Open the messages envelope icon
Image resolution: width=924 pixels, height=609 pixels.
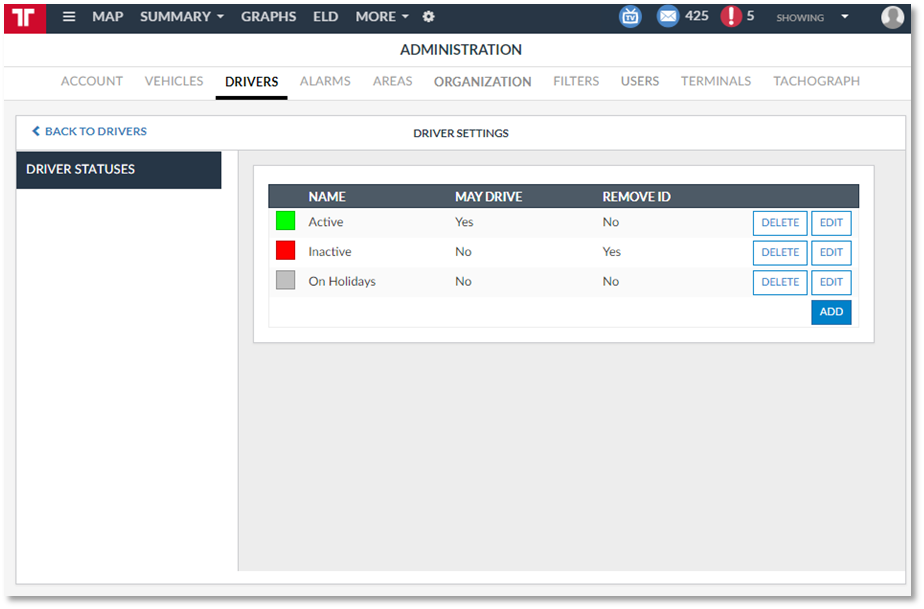click(x=667, y=17)
